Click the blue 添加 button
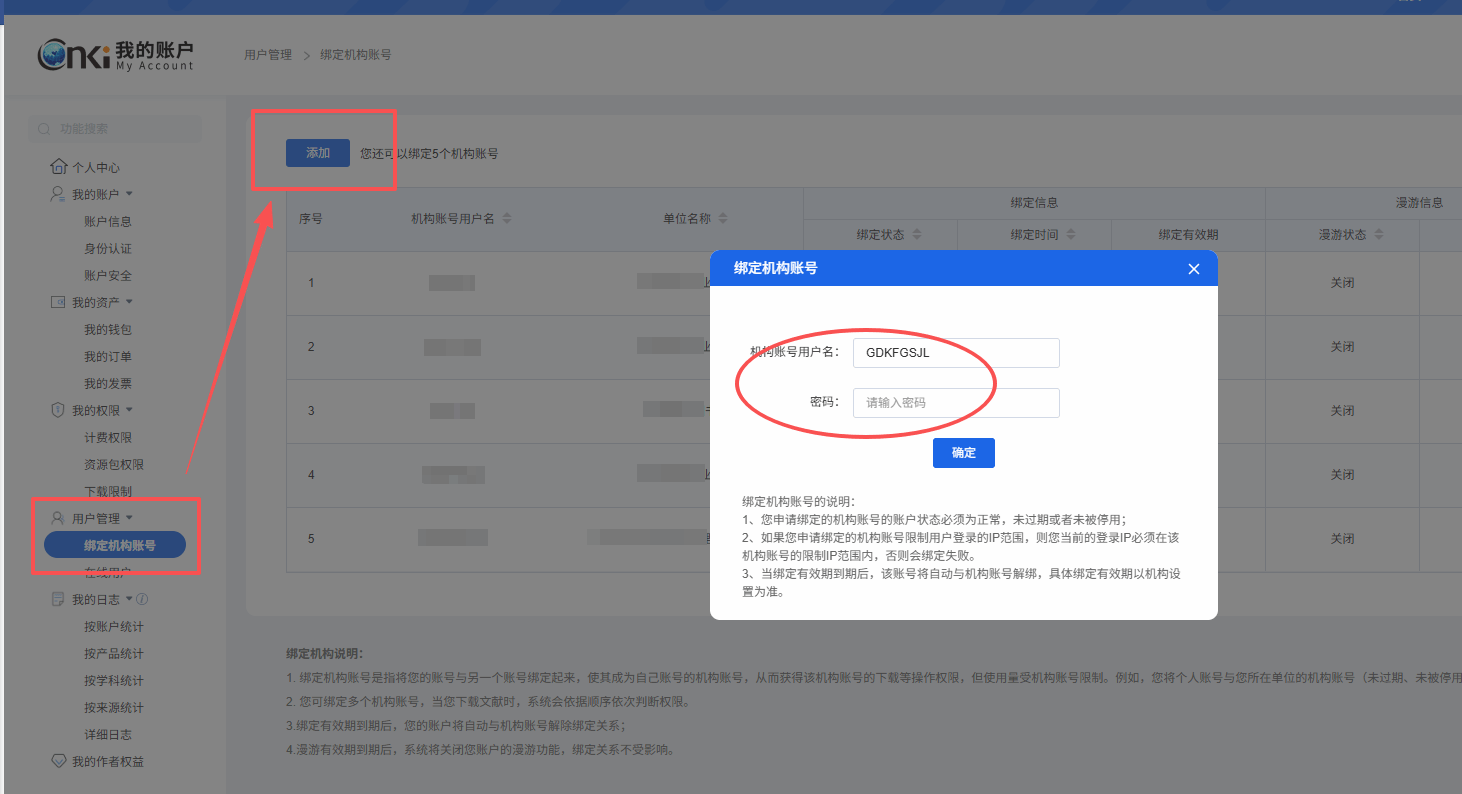The height and width of the screenshot is (794, 1462). pos(318,153)
